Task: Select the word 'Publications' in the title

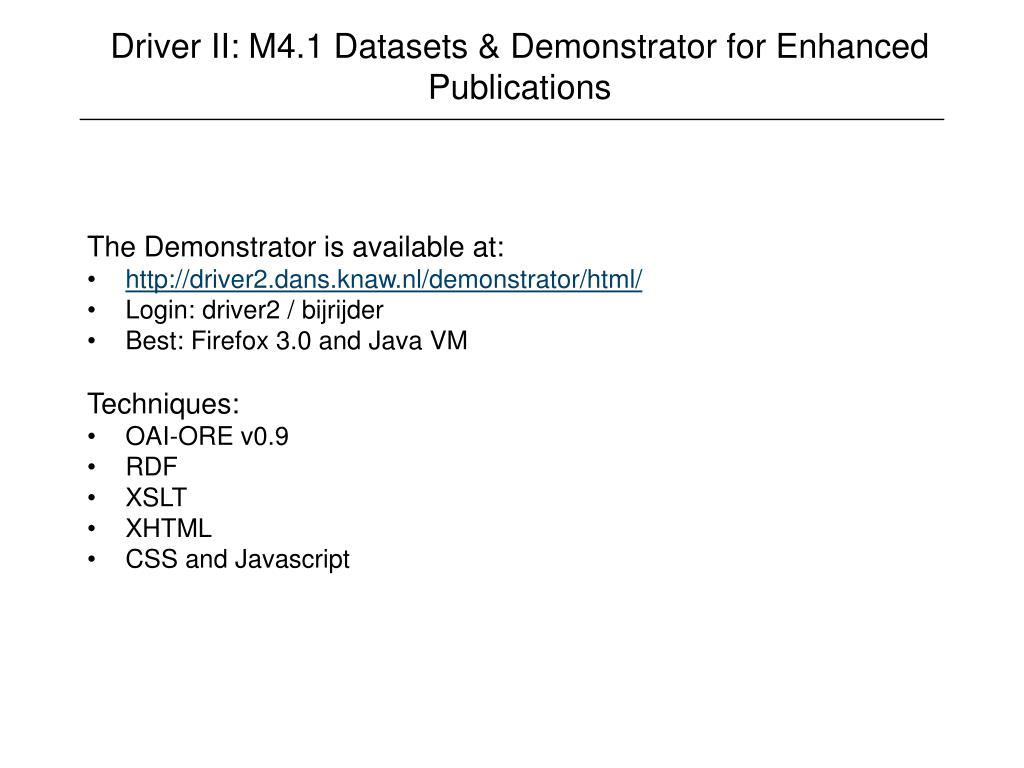Action: pos(519,87)
